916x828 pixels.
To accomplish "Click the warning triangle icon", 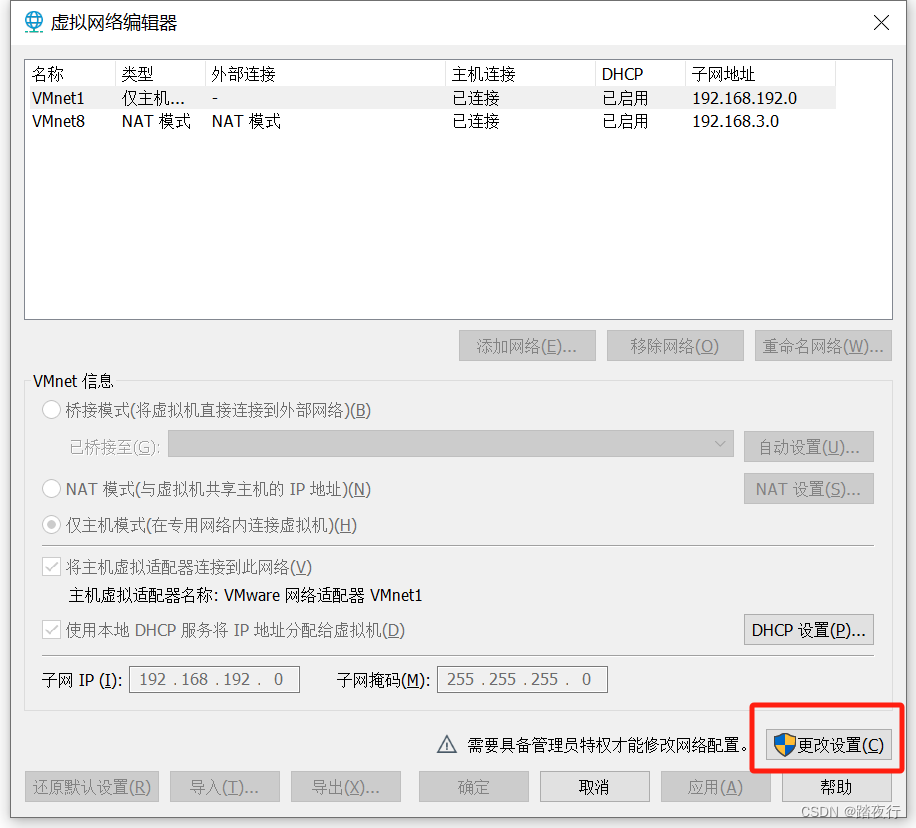I will click(x=447, y=744).
